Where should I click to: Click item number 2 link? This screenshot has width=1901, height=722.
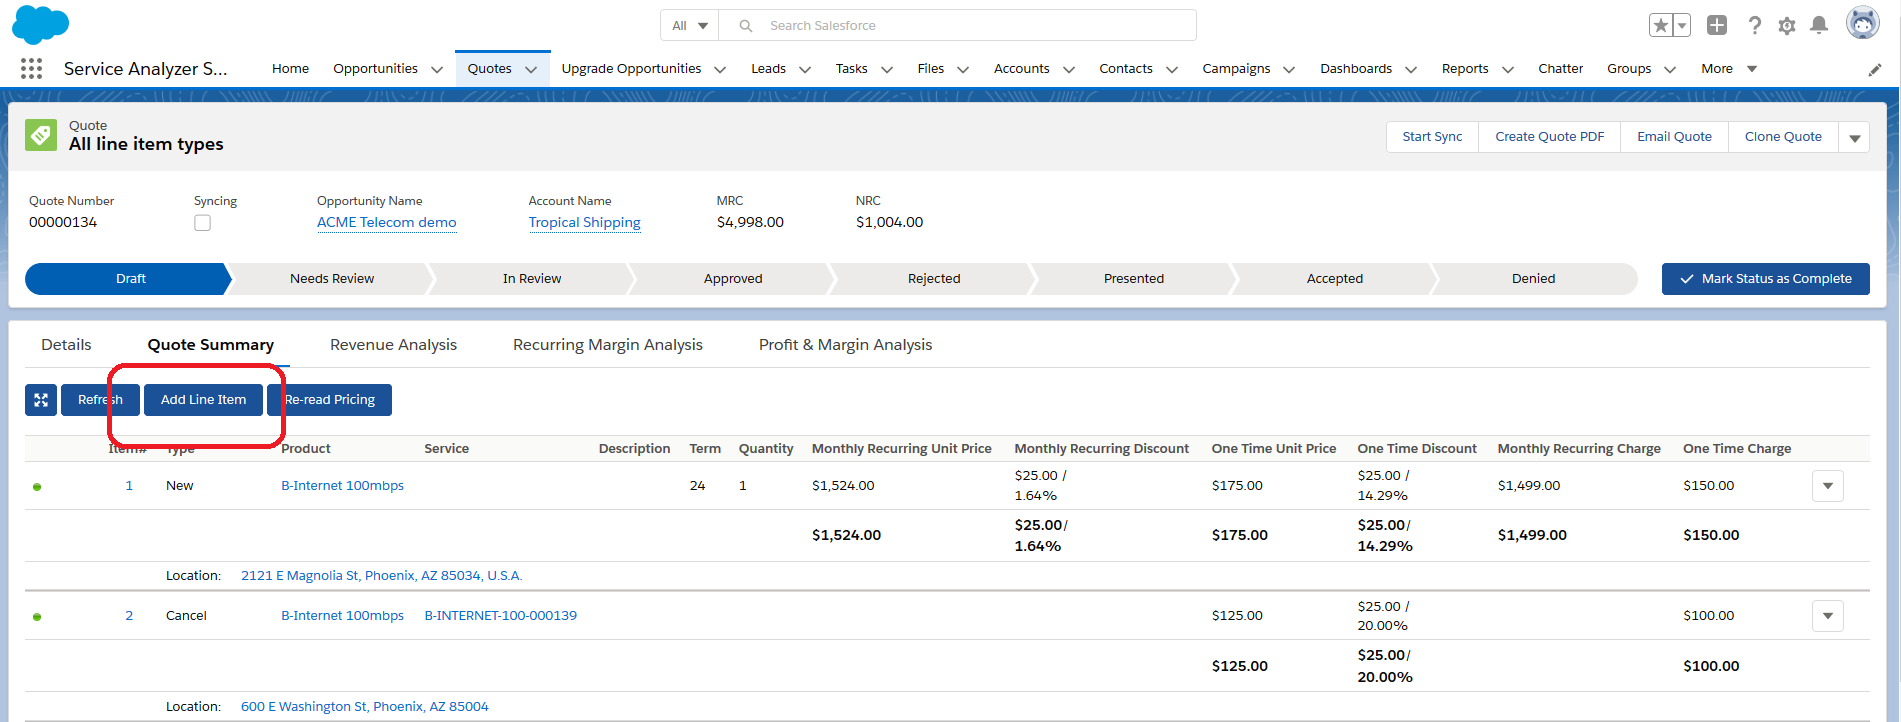point(129,616)
